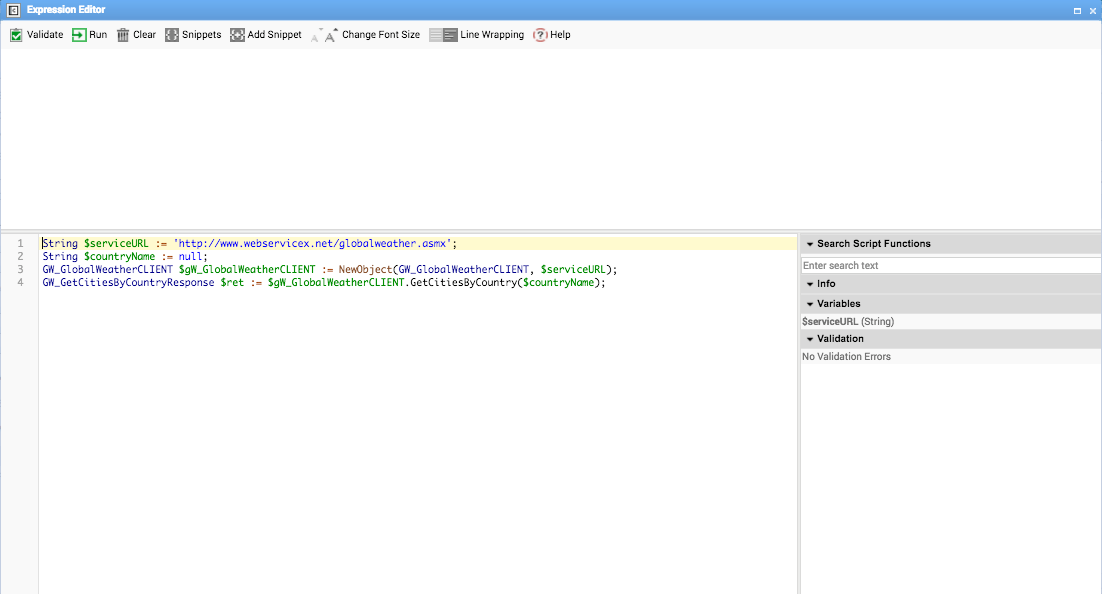This screenshot has height=594, width=1102.
Task: Collapse the Info section arrow
Action: (810, 284)
